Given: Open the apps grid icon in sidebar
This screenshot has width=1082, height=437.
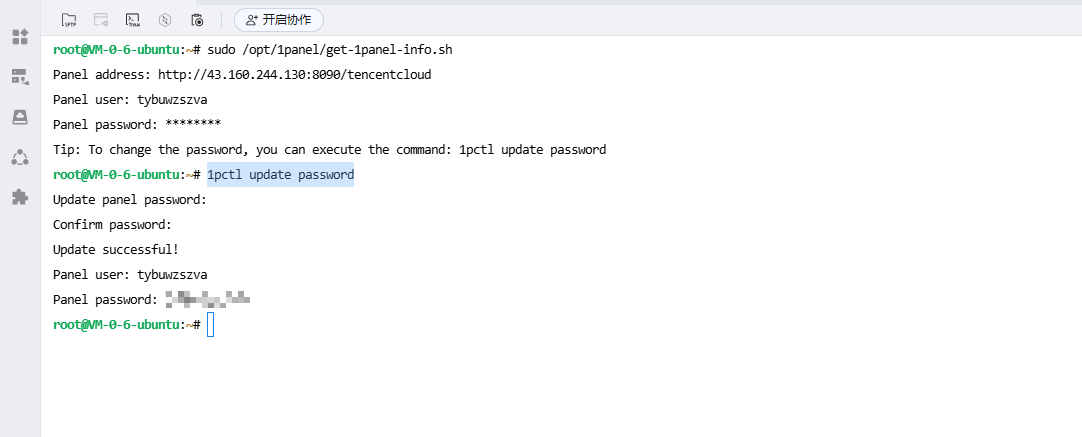Looking at the screenshot, I should (20, 37).
